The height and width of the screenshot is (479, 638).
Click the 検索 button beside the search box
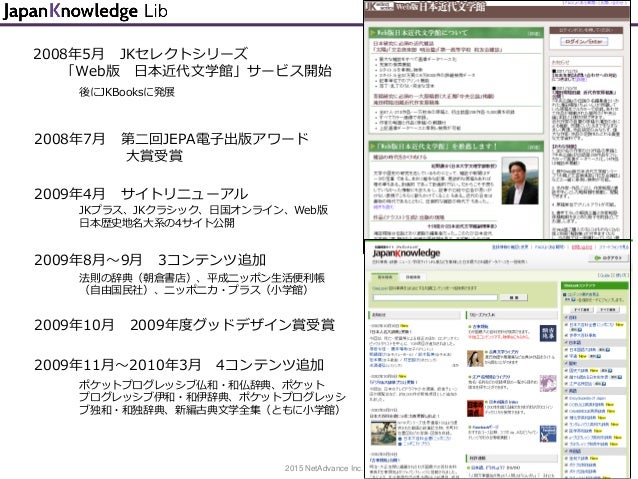tap(513, 297)
